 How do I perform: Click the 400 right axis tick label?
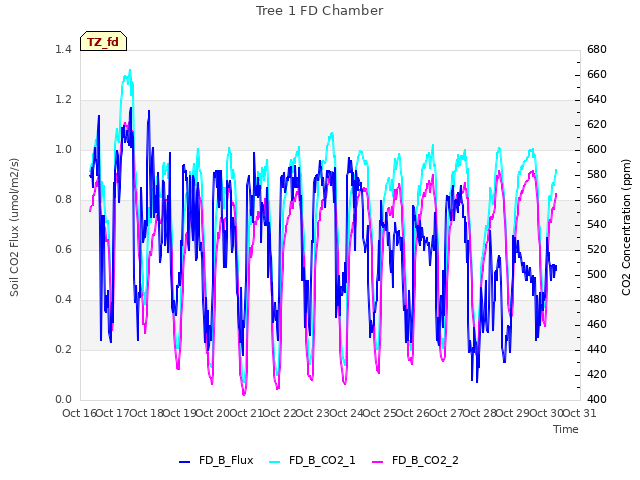coord(597,400)
